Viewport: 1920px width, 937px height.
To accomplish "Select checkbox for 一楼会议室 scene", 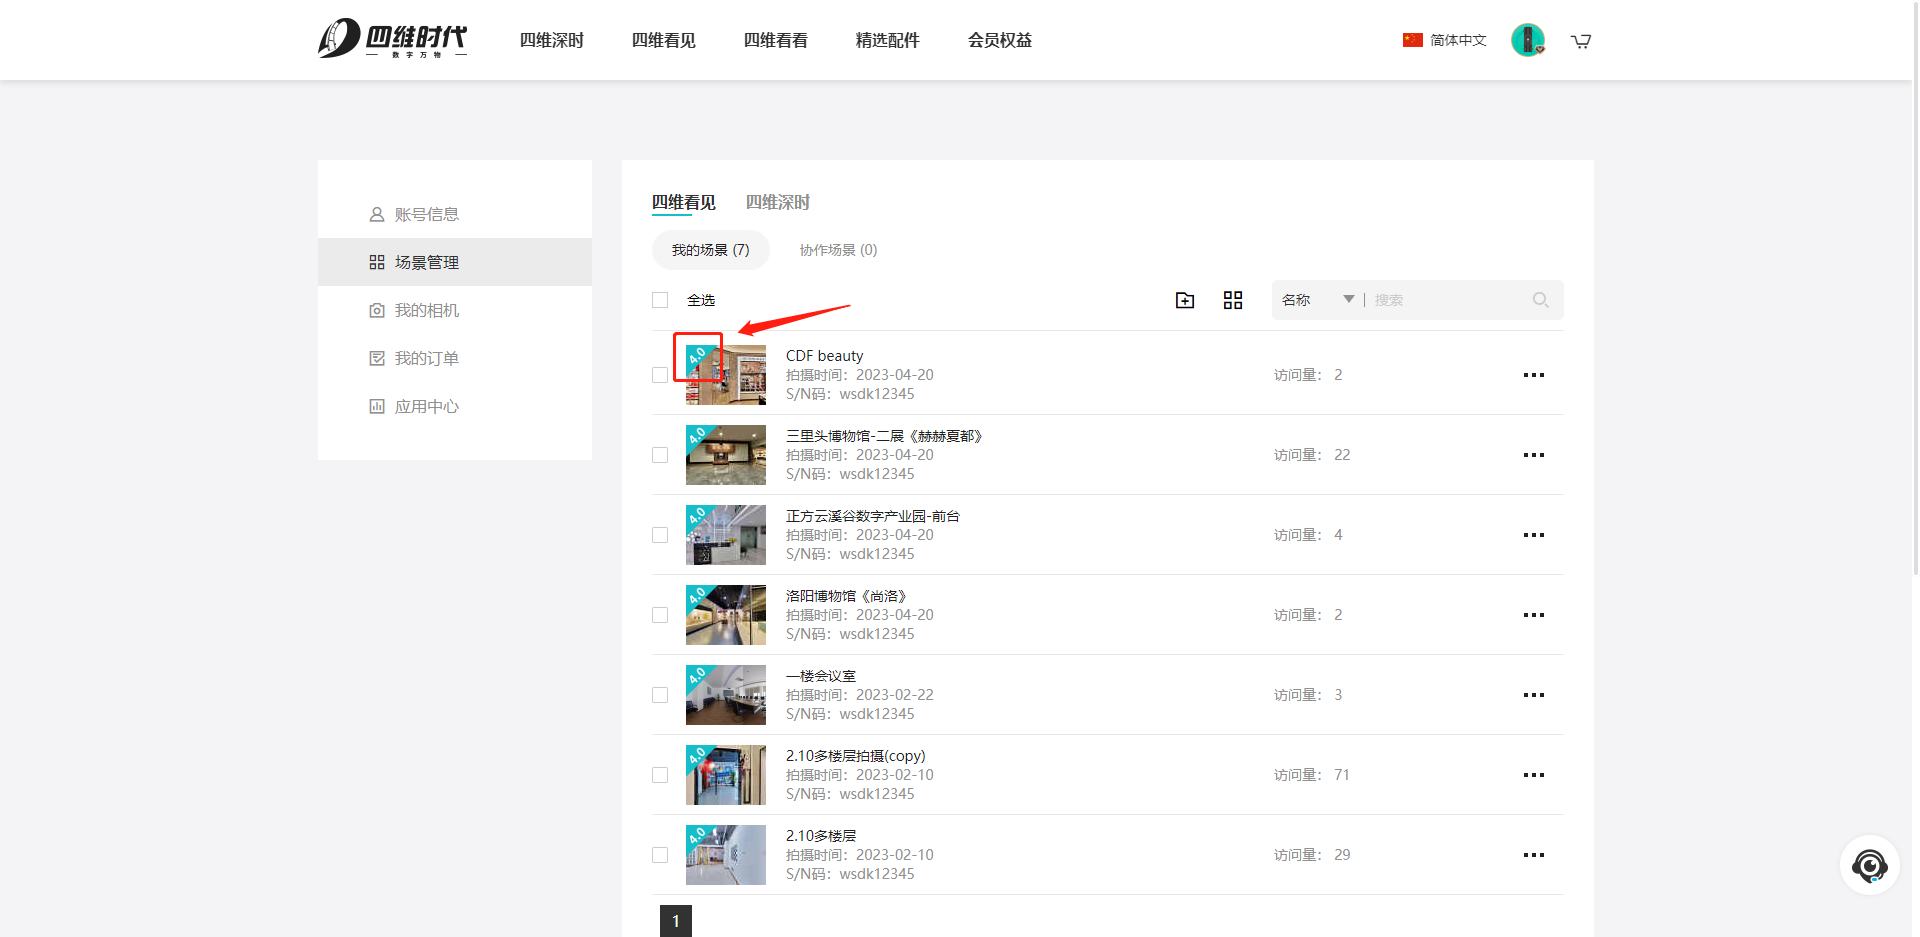I will coord(660,695).
